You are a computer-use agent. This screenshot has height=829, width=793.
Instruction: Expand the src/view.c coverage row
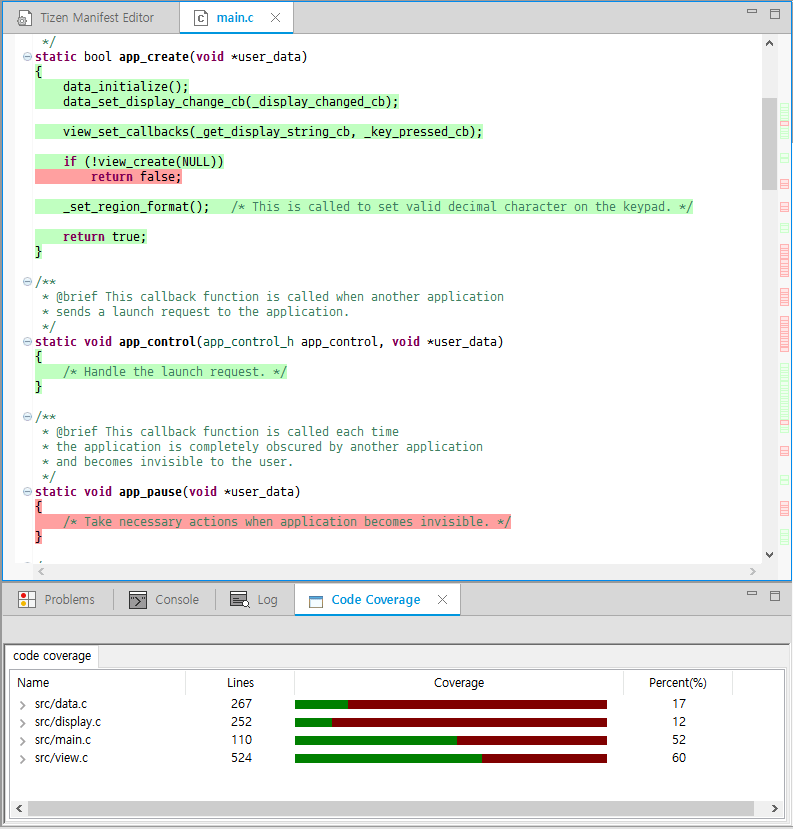click(22, 759)
